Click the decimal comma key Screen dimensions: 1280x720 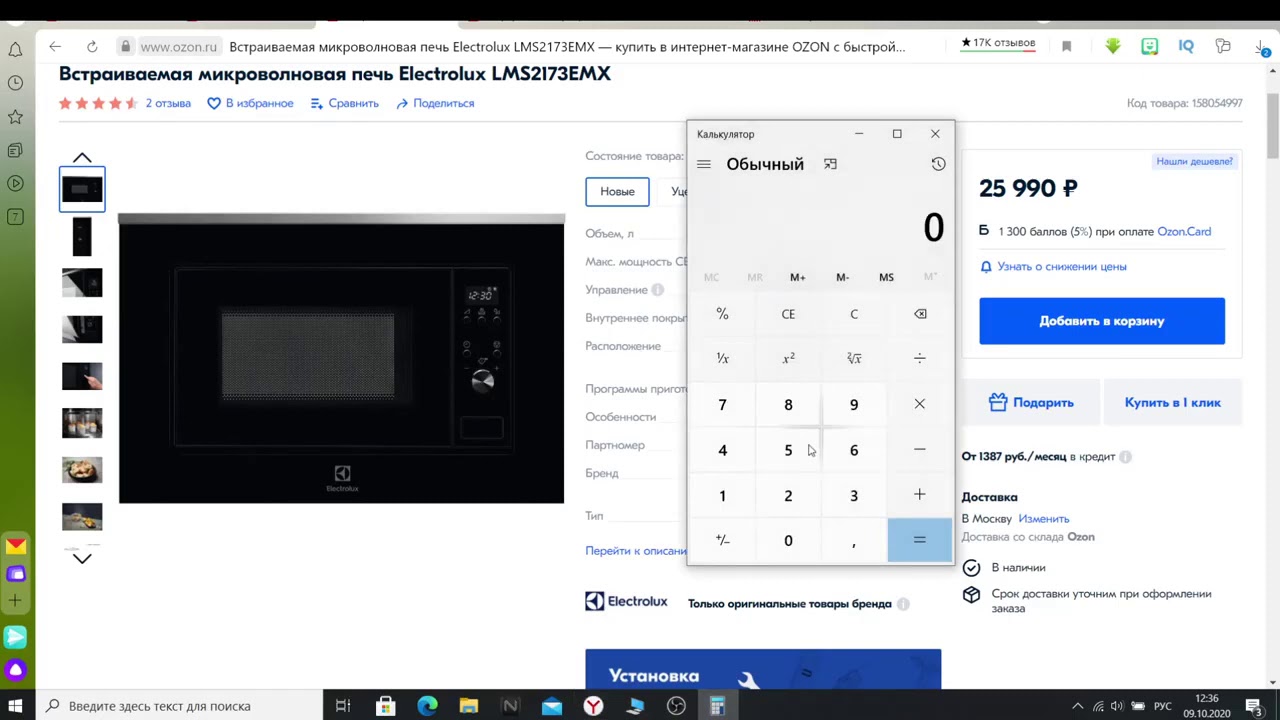tap(854, 540)
